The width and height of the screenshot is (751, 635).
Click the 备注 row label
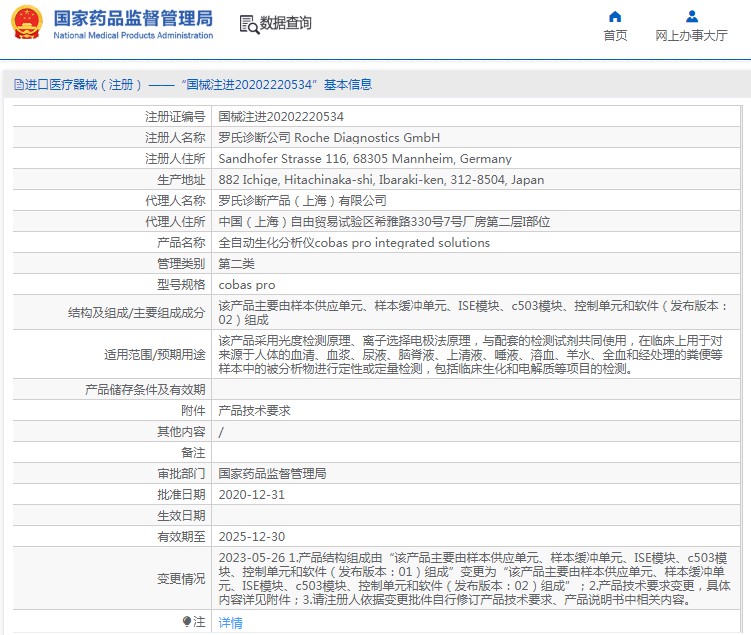click(193, 453)
